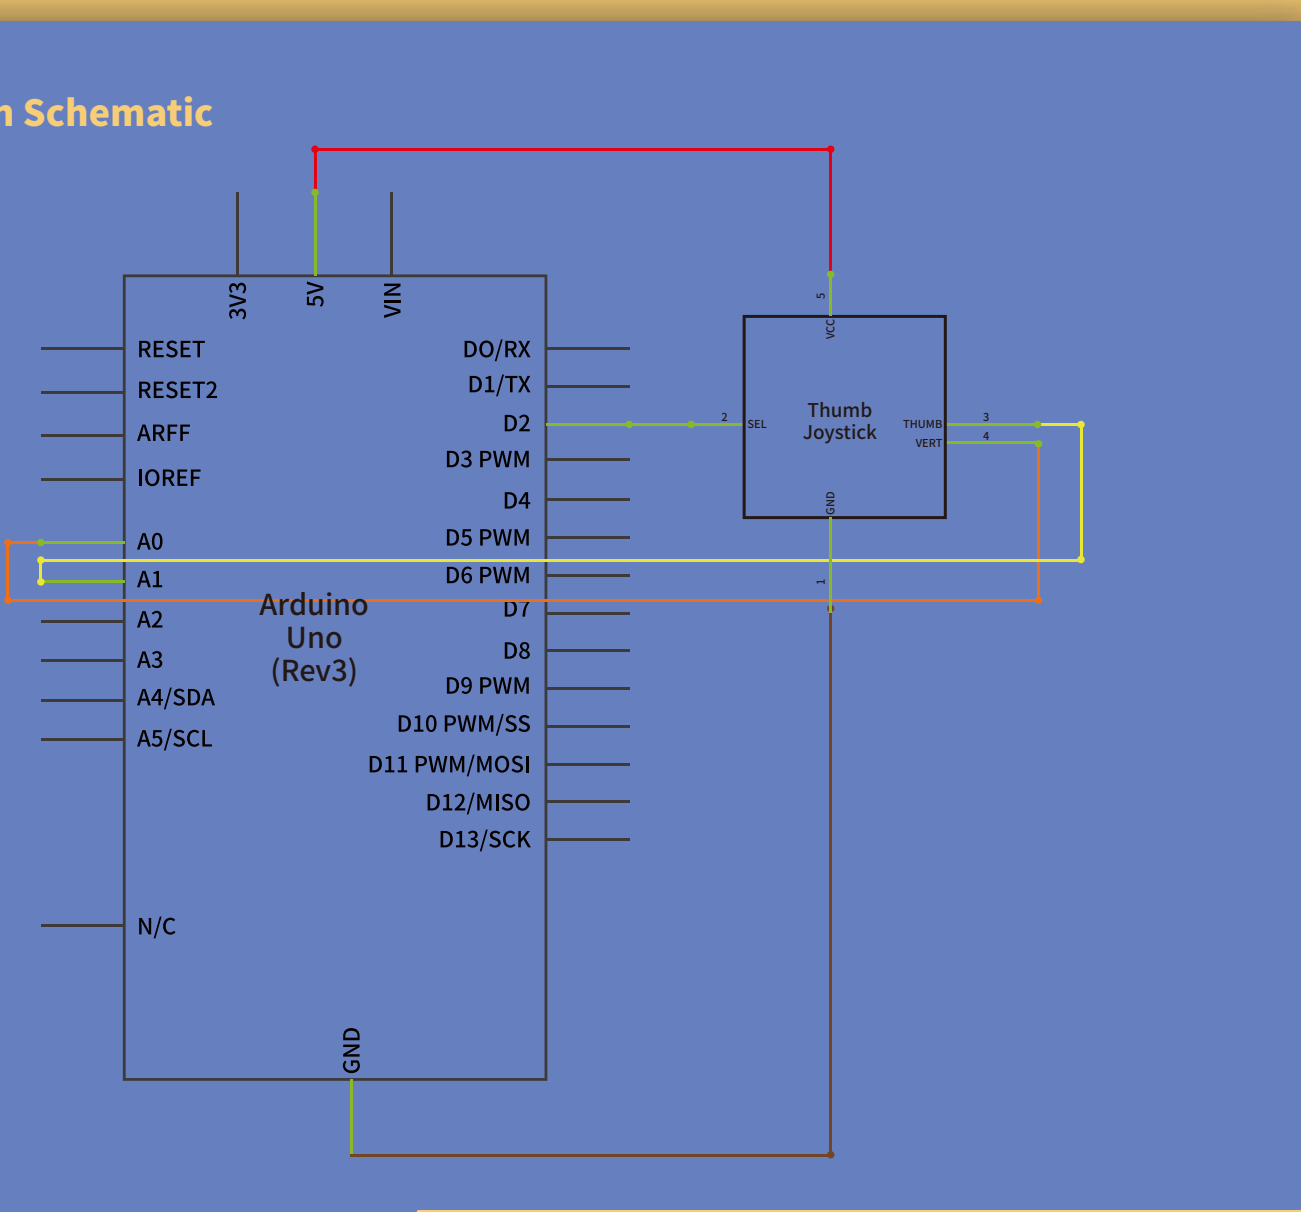
Task: Click the D4 pin label
Action: click(x=517, y=501)
